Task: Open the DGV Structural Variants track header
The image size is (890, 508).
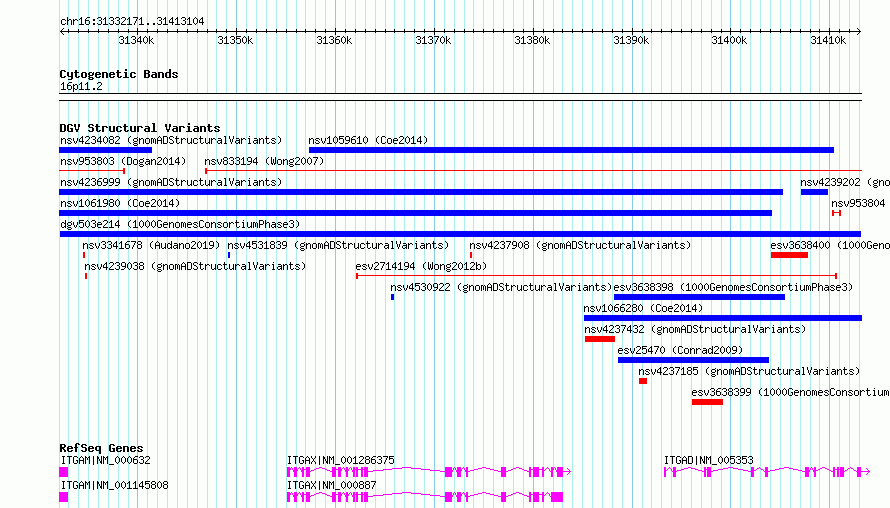Action: [140, 128]
